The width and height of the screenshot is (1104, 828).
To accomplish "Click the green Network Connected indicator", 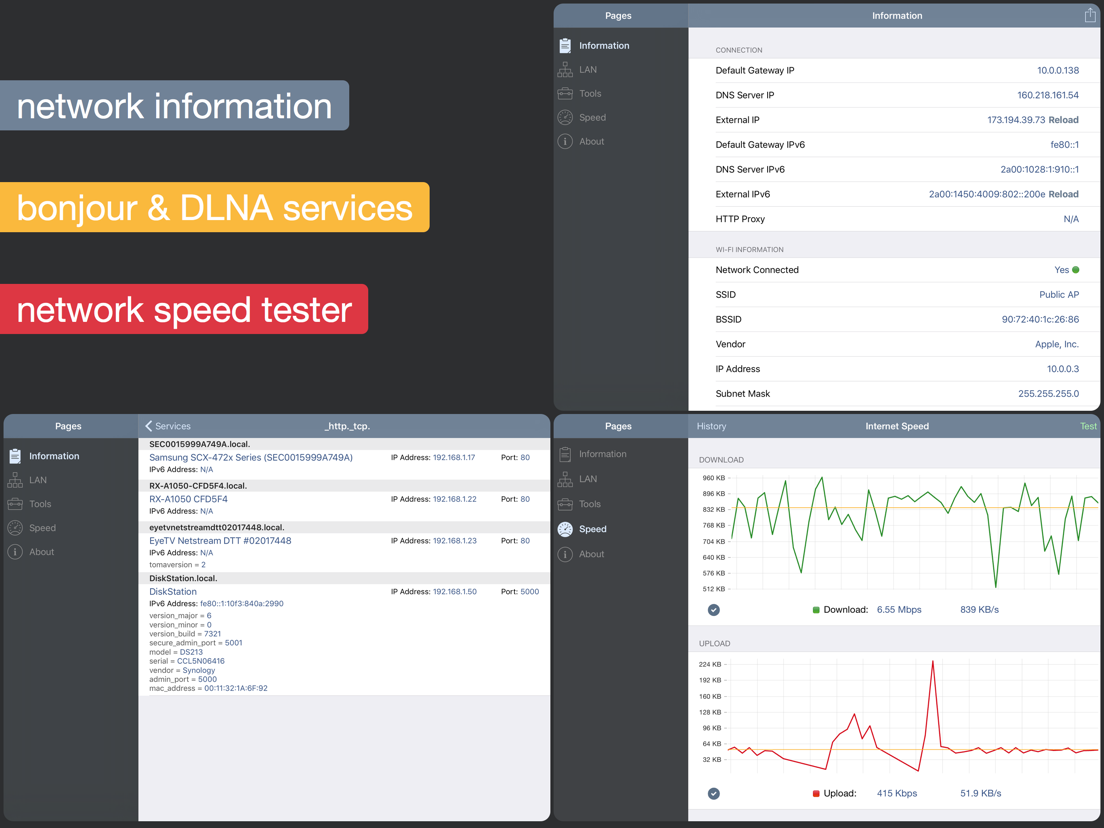I will coord(1075,270).
